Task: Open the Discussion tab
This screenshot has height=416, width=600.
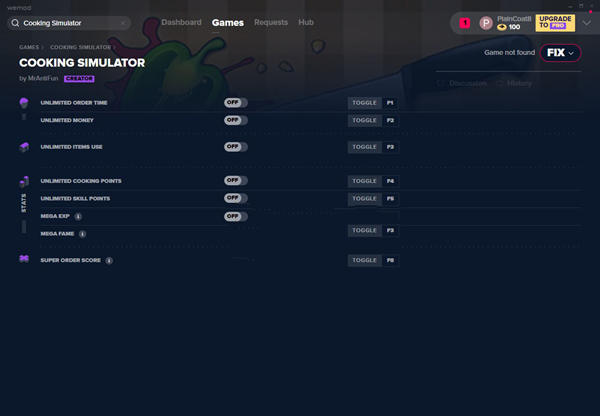Action: pyautogui.click(x=468, y=83)
